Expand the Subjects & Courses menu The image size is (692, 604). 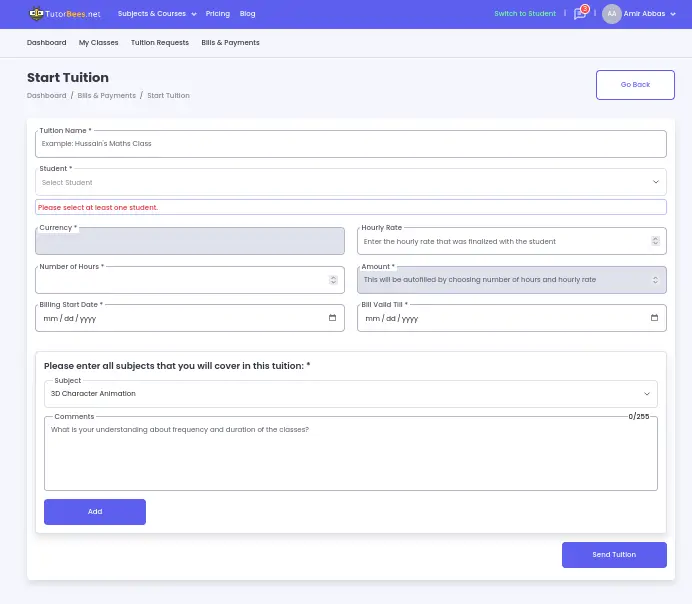pos(157,14)
